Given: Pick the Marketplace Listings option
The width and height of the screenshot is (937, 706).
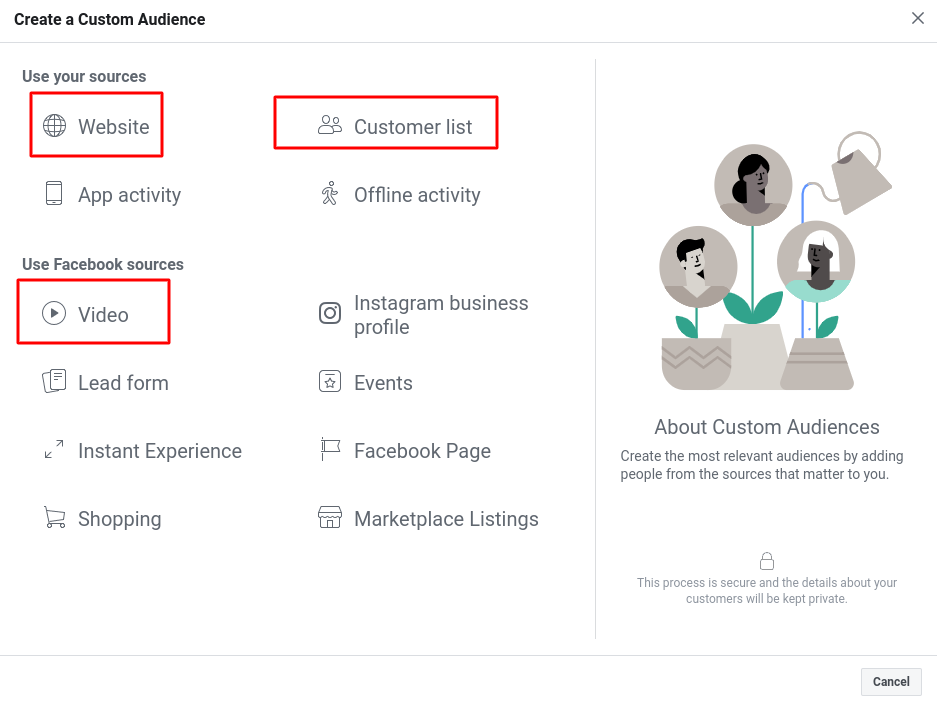Looking at the screenshot, I should click(446, 519).
